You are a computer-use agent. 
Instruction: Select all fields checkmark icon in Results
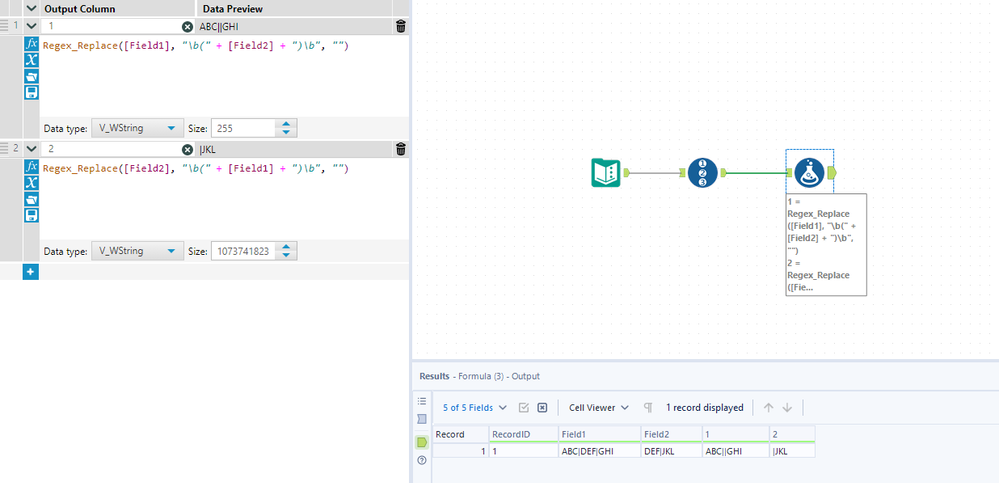pos(524,408)
